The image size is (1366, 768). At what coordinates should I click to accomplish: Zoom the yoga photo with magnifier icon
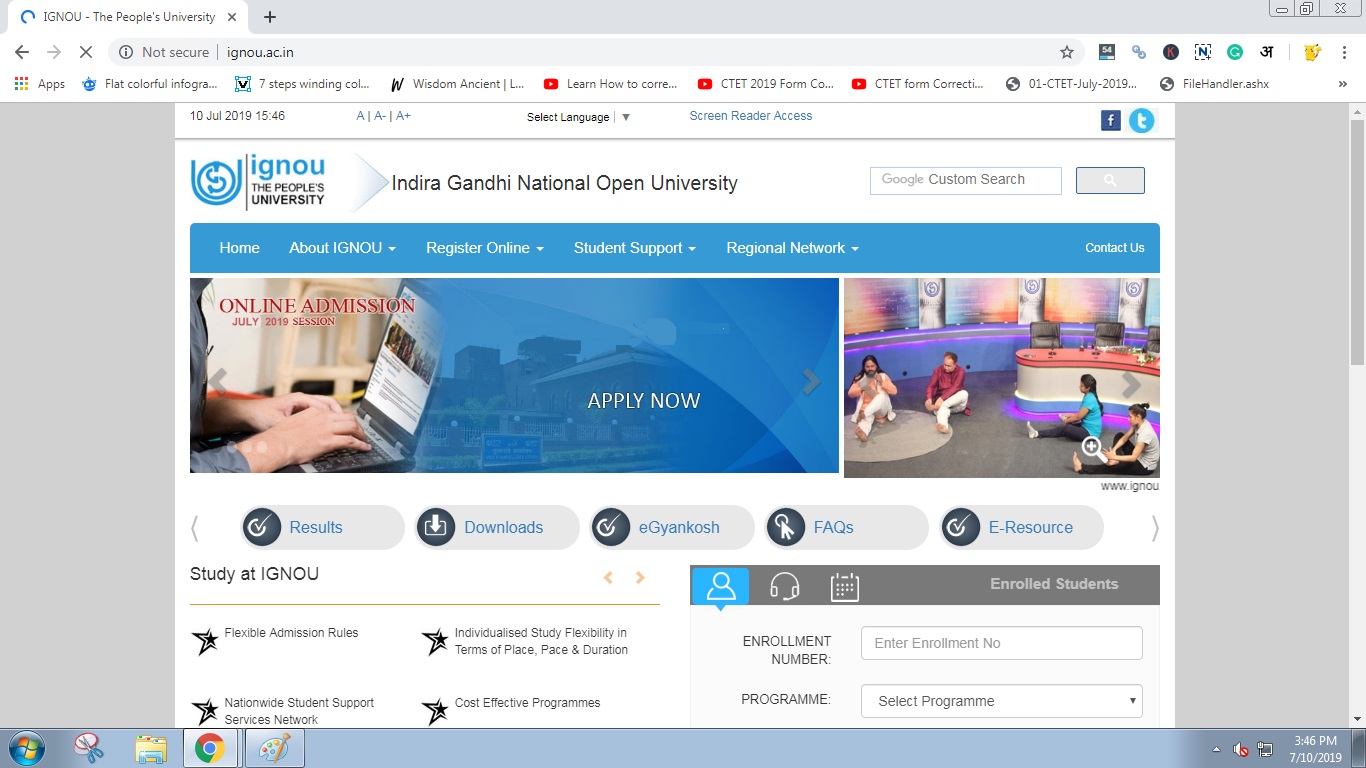(1094, 449)
